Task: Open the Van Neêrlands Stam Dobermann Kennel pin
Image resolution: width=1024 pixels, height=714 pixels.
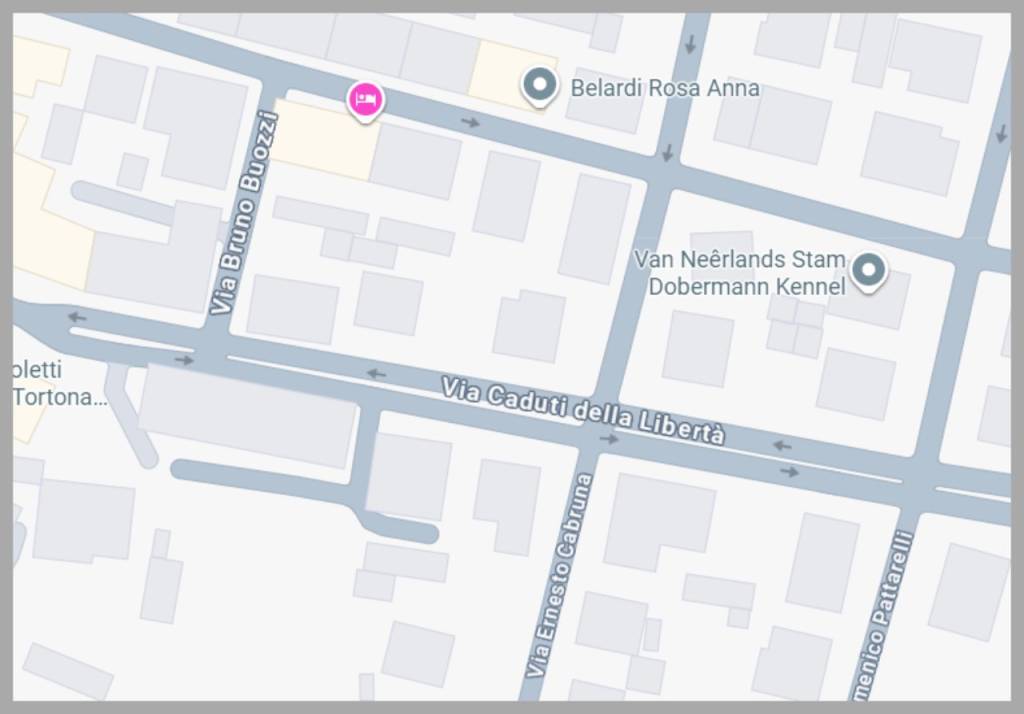Action: [868, 272]
